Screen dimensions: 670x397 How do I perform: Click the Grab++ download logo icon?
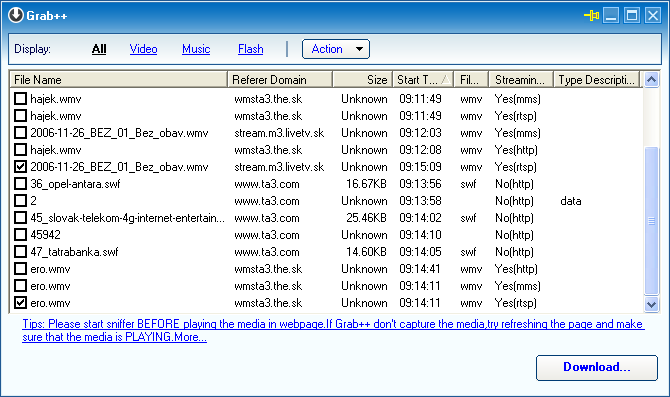coord(16,15)
